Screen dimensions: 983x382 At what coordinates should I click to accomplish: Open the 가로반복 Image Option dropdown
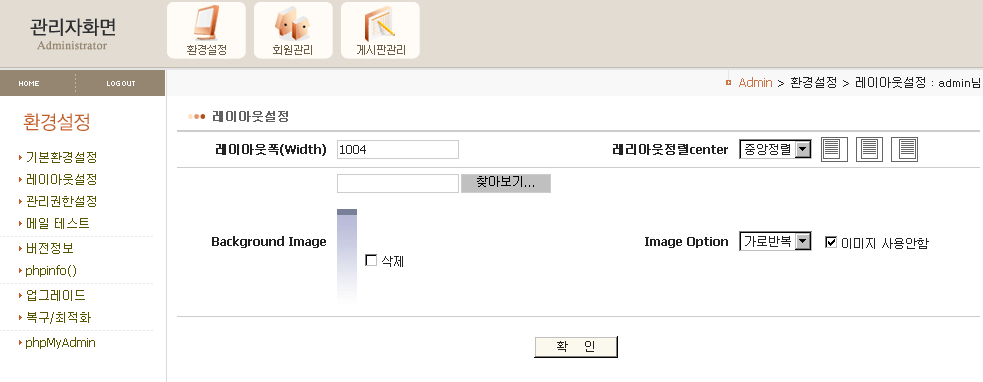click(x=775, y=241)
